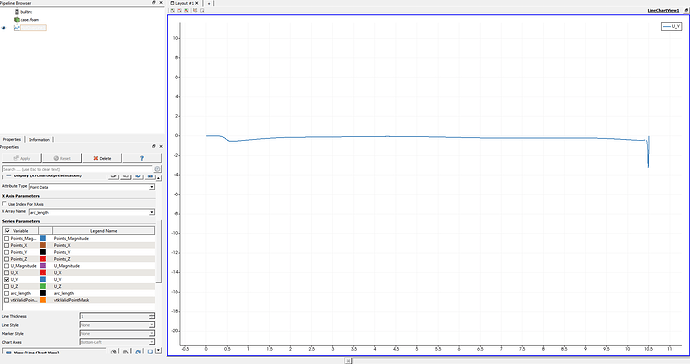Click the Legend Name column header

coord(103,231)
